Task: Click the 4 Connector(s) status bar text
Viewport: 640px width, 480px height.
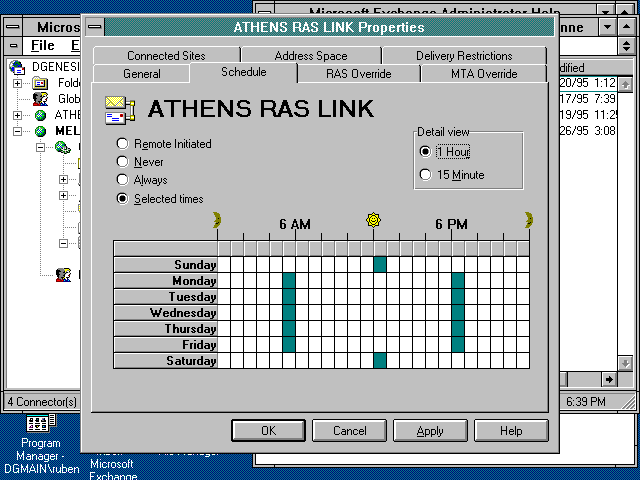Action: pos(42,402)
